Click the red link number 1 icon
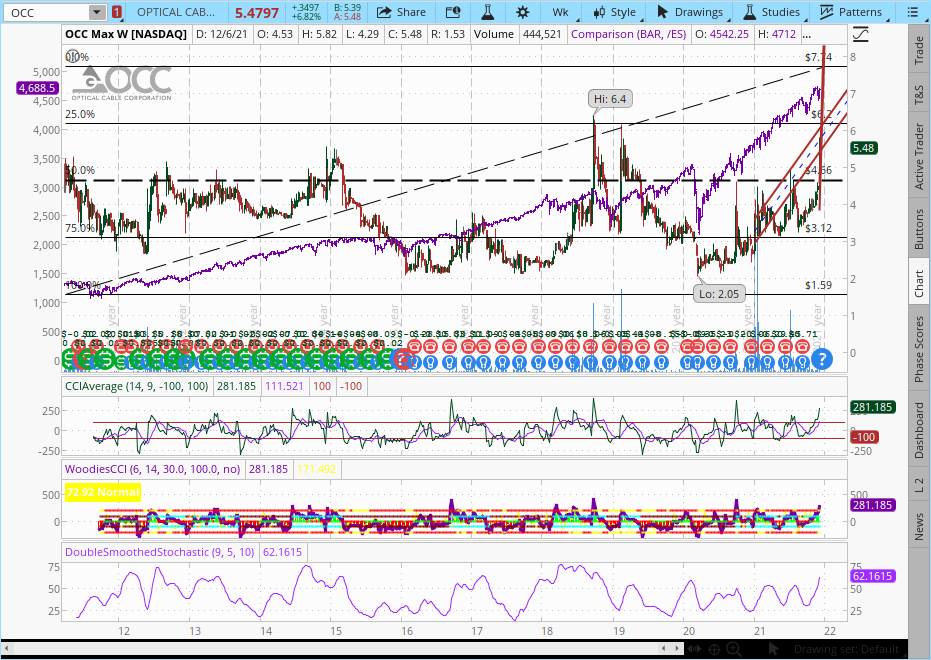Screen dimensions: 931x660 coord(117,12)
